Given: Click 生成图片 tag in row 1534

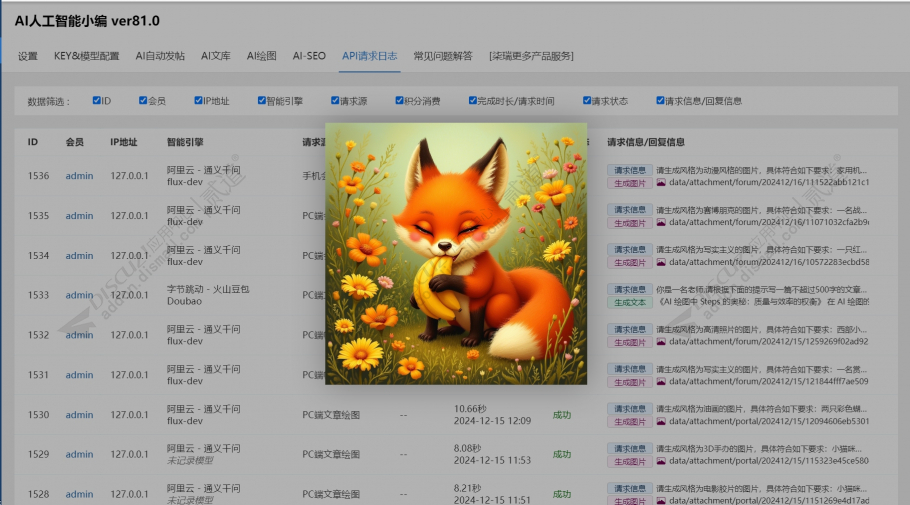Looking at the screenshot, I should point(630,263).
